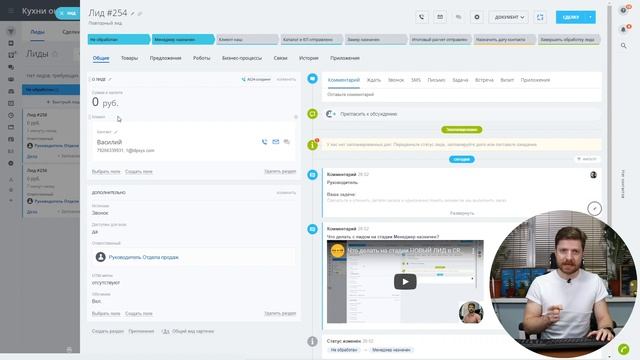Open chat with contact Василий
This screenshot has width=640, height=360.
pos(287,142)
